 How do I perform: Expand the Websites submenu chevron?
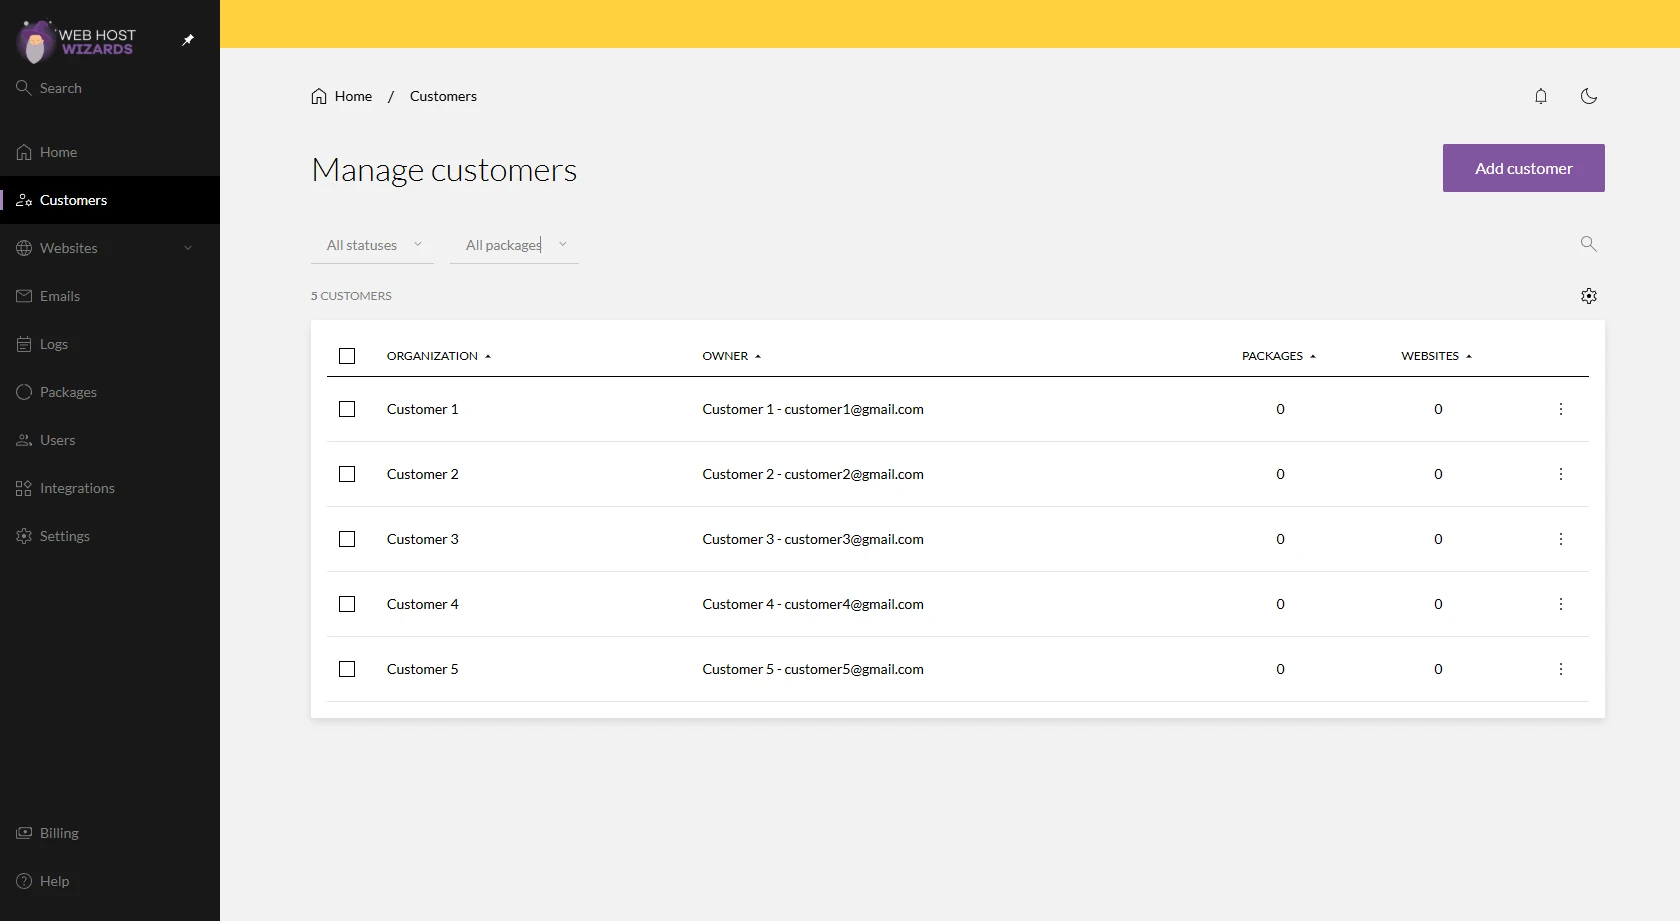188,248
